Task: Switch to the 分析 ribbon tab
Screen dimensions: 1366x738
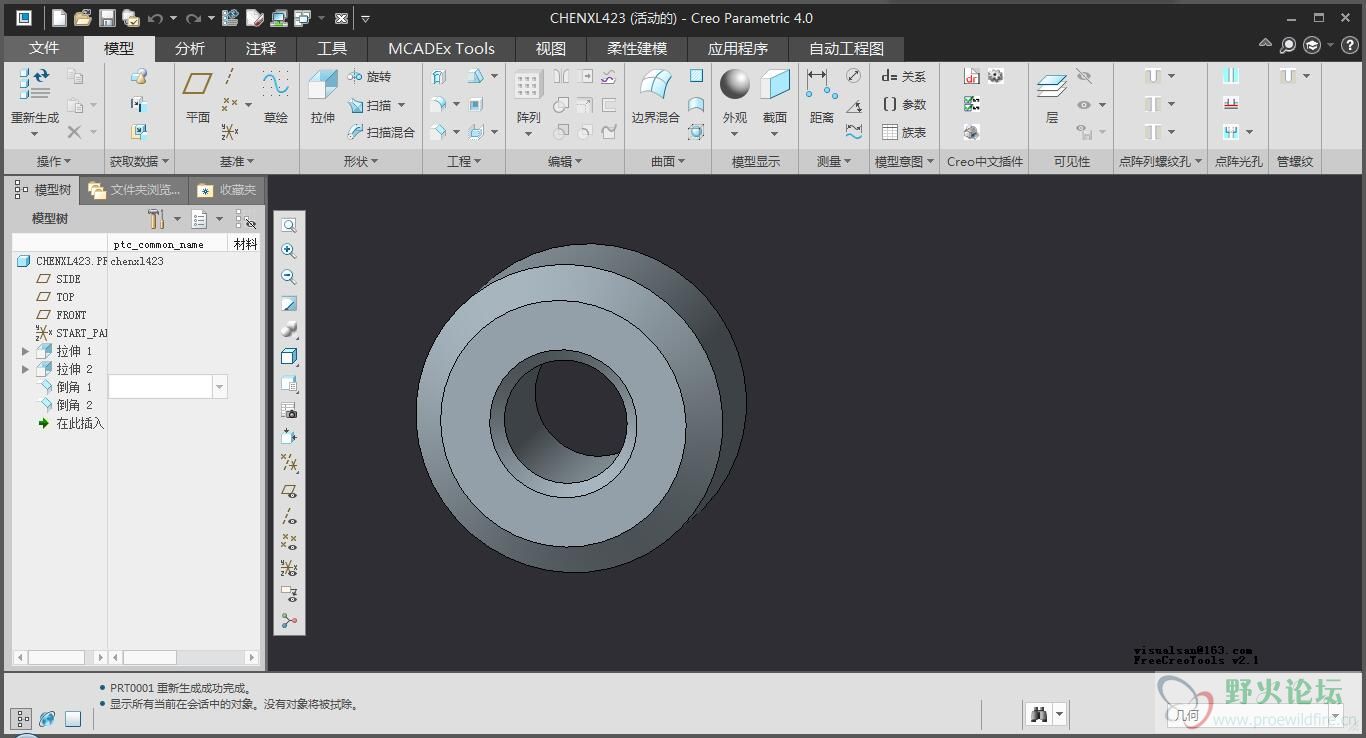Action: (x=189, y=48)
